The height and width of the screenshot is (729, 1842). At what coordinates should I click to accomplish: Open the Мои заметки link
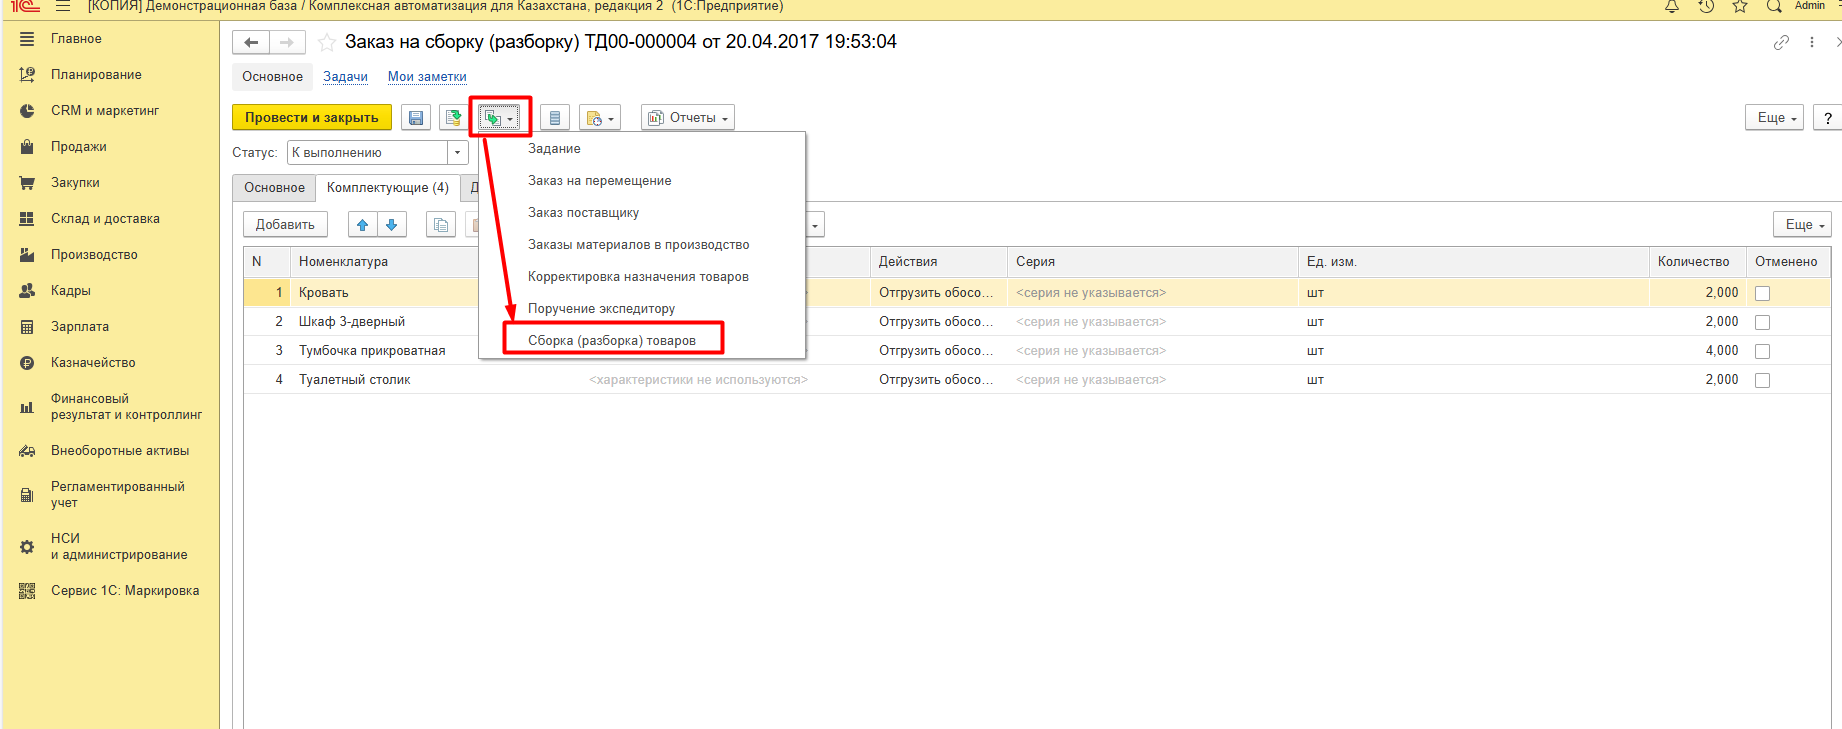click(427, 77)
